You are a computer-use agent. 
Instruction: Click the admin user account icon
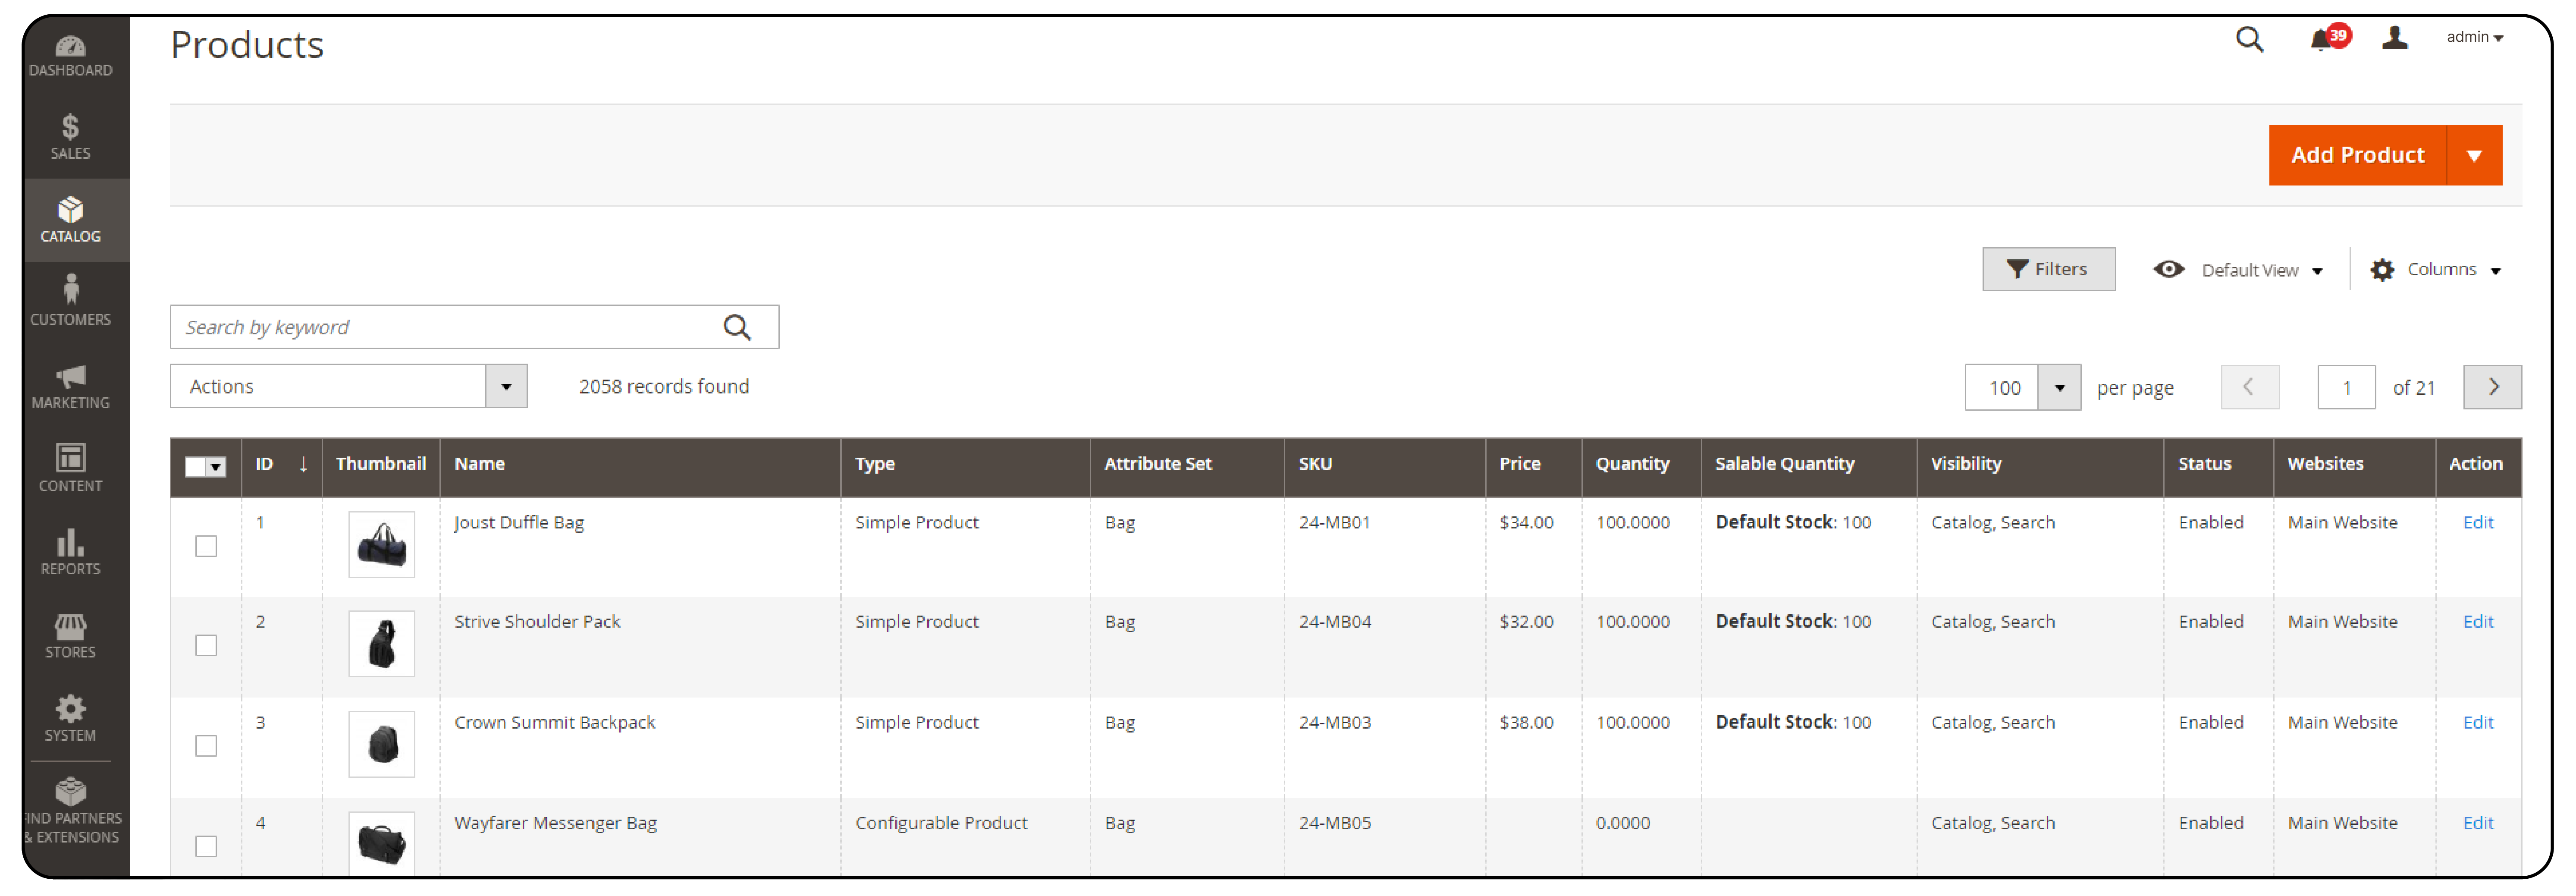[x=2395, y=38]
